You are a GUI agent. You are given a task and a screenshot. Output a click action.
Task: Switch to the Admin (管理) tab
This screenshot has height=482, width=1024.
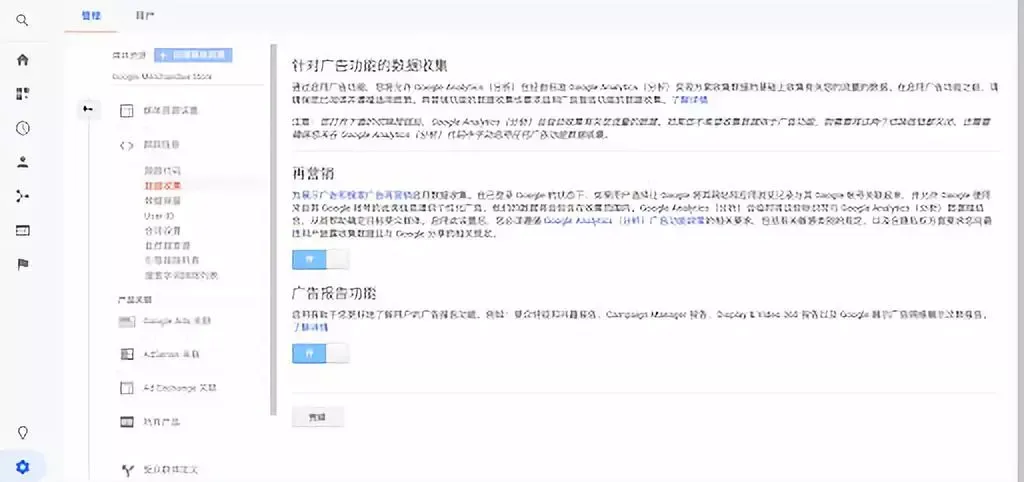point(91,16)
